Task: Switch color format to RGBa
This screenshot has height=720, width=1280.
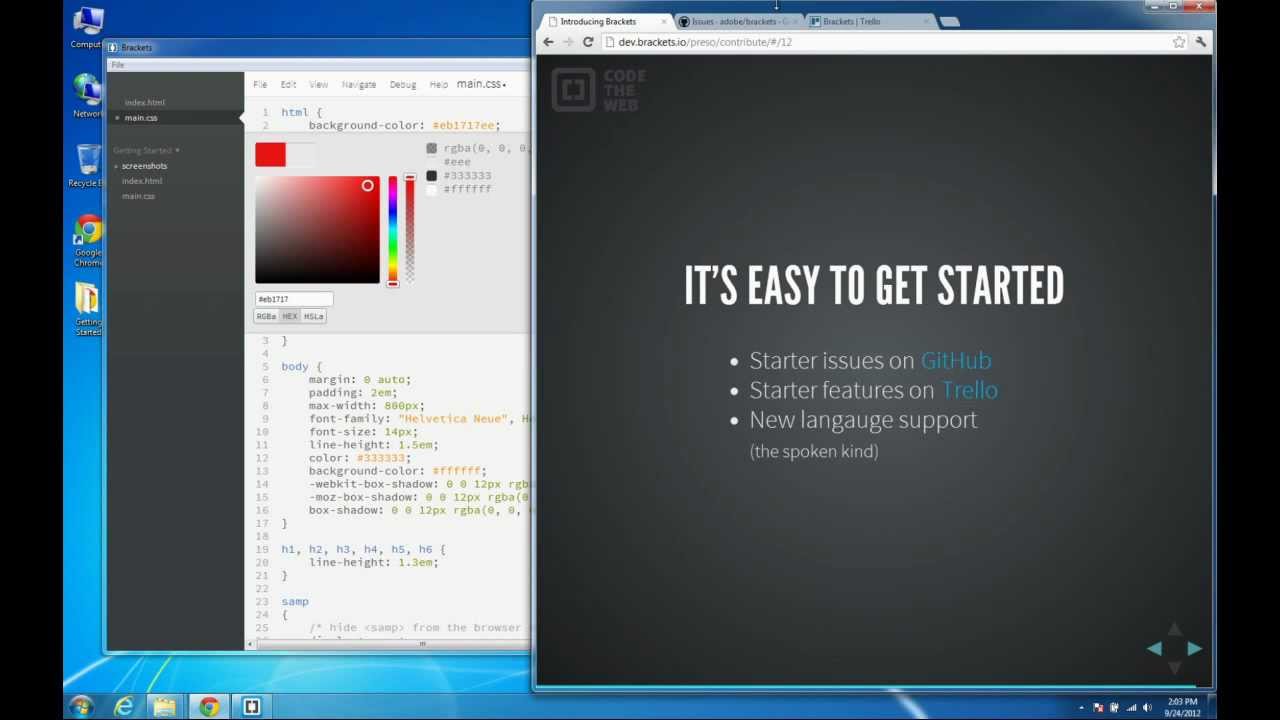Action: (x=266, y=316)
